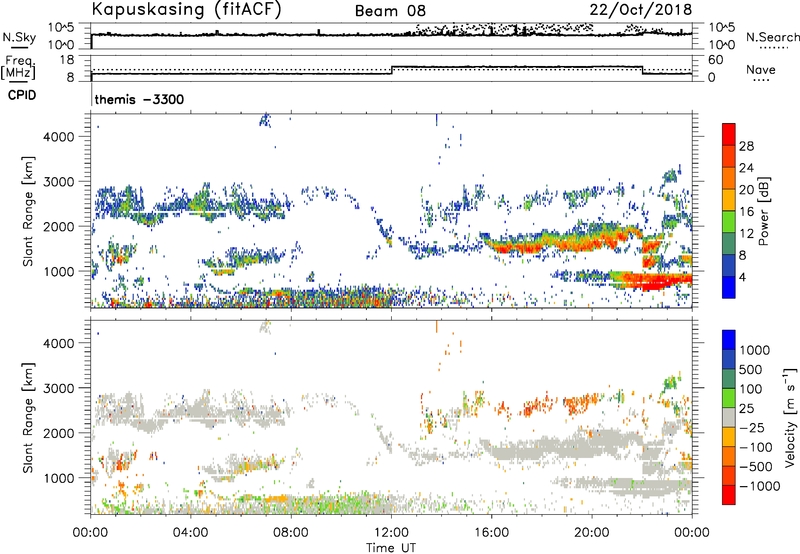Screen dimensions: 800x554
Task: Click the 'N.Search' legend label
Action: [772, 37]
